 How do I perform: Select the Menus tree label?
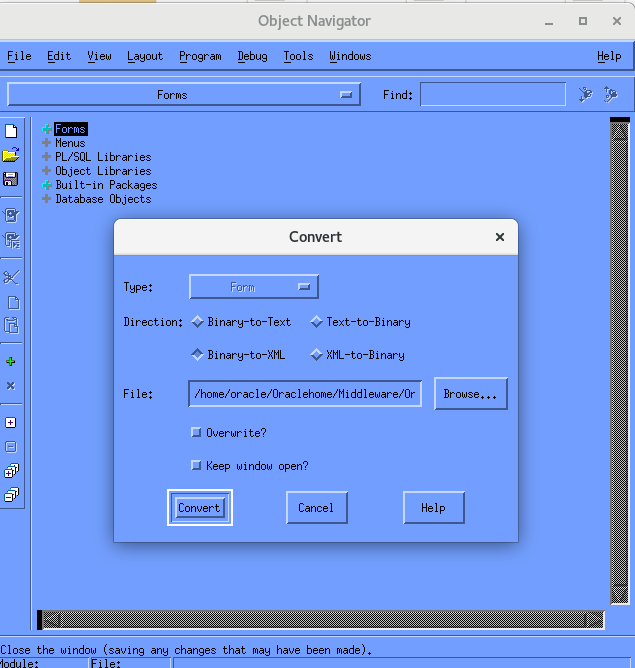click(x=70, y=143)
